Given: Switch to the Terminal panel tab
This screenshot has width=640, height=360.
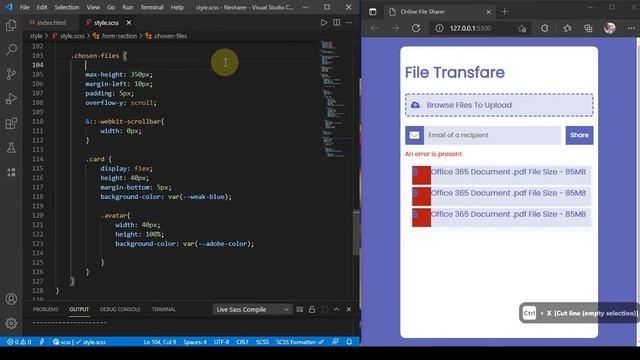Looking at the screenshot, I should [164, 309].
